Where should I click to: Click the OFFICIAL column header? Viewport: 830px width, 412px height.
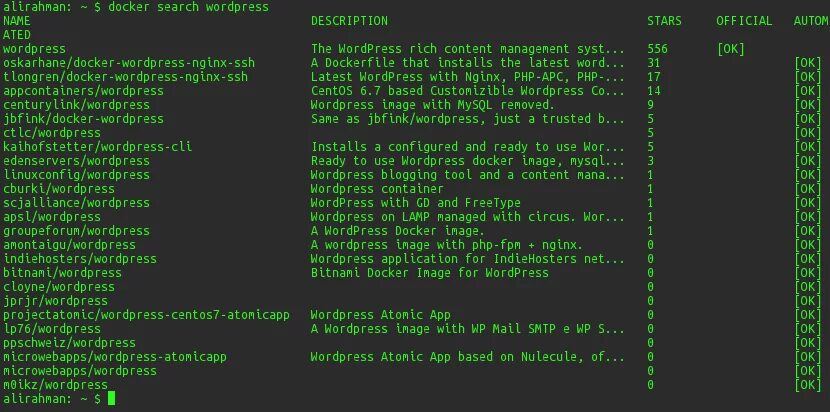(744, 21)
